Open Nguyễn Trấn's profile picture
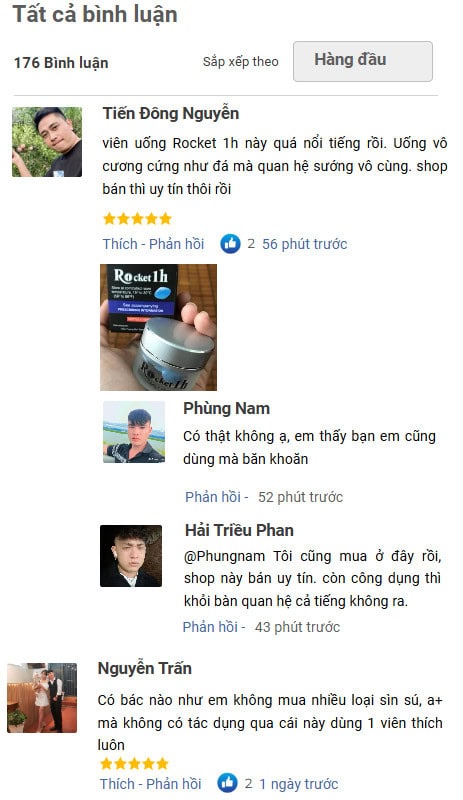The height and width of the screenshot is (800, 463). tap(42, 697)
